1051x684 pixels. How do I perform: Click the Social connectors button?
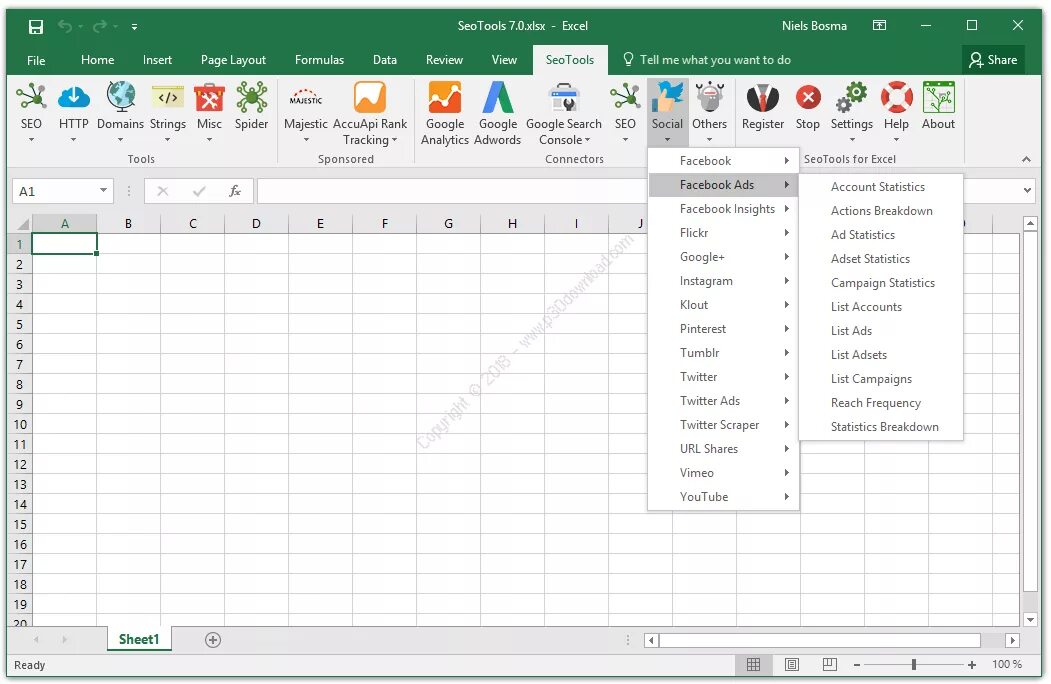(668, 111)
